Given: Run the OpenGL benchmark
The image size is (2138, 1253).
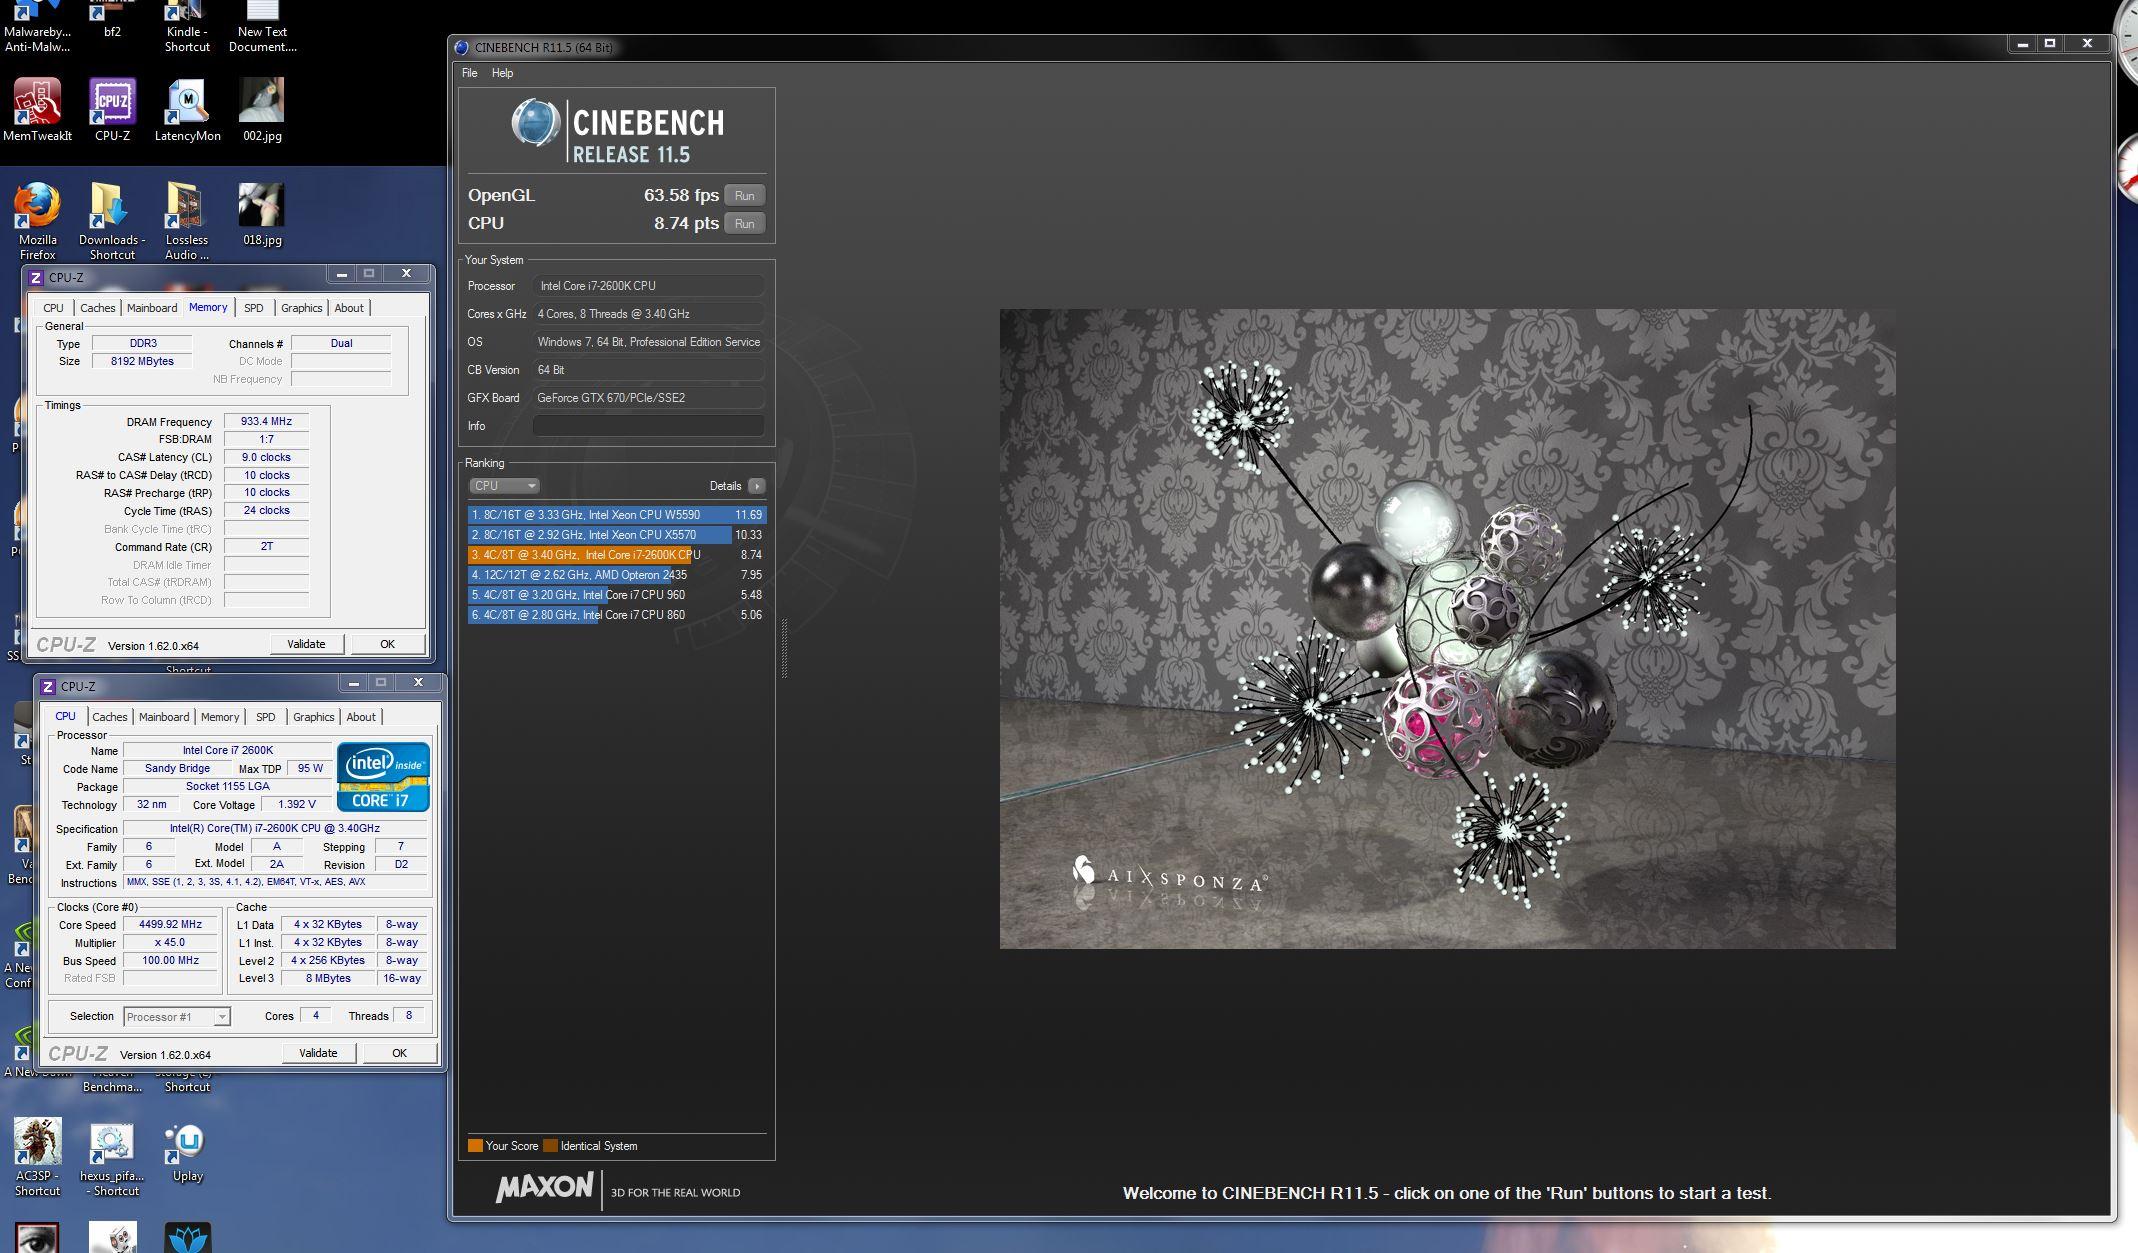Looking at the screenshot, I should click(744, 195).
